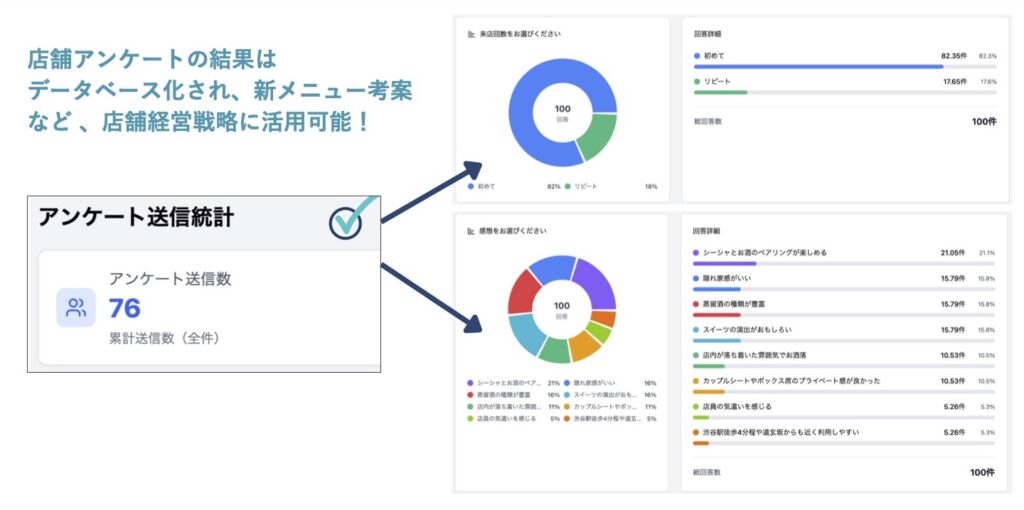Click blue dot beside 初めて in 回答詳細

(696, 55)
